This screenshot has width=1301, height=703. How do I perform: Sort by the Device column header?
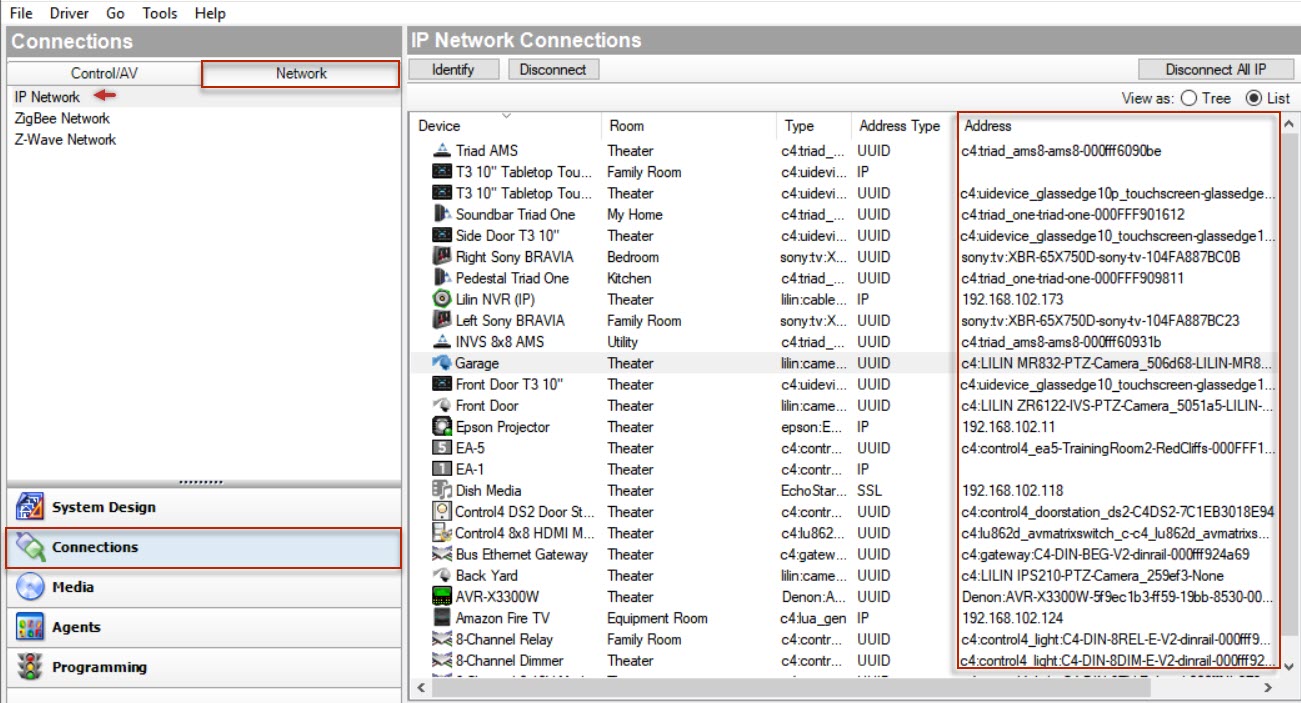[506, 126]
